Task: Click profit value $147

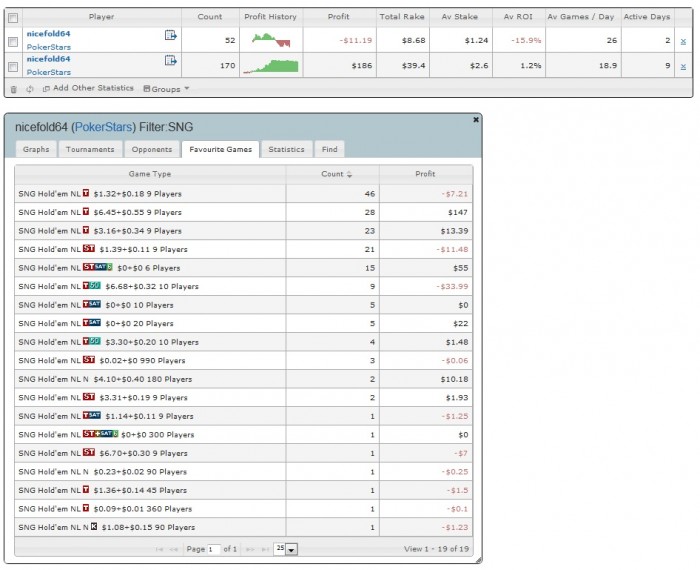Action: pos(458,212)
